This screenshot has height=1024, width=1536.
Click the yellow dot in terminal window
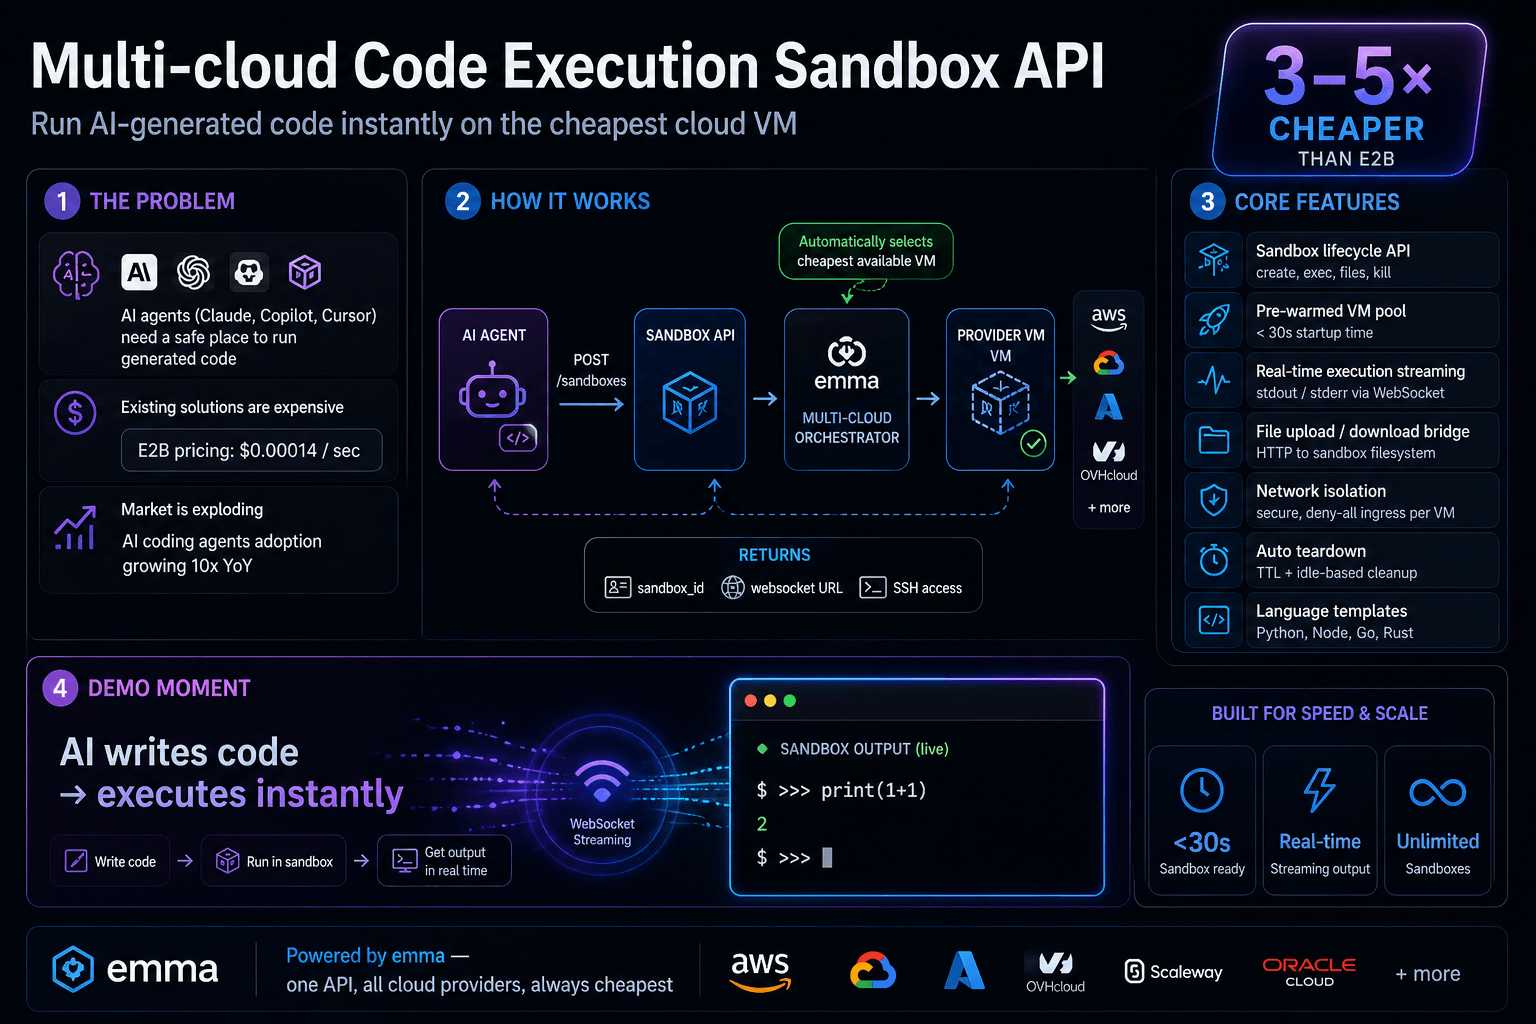[x=770, y=701]
